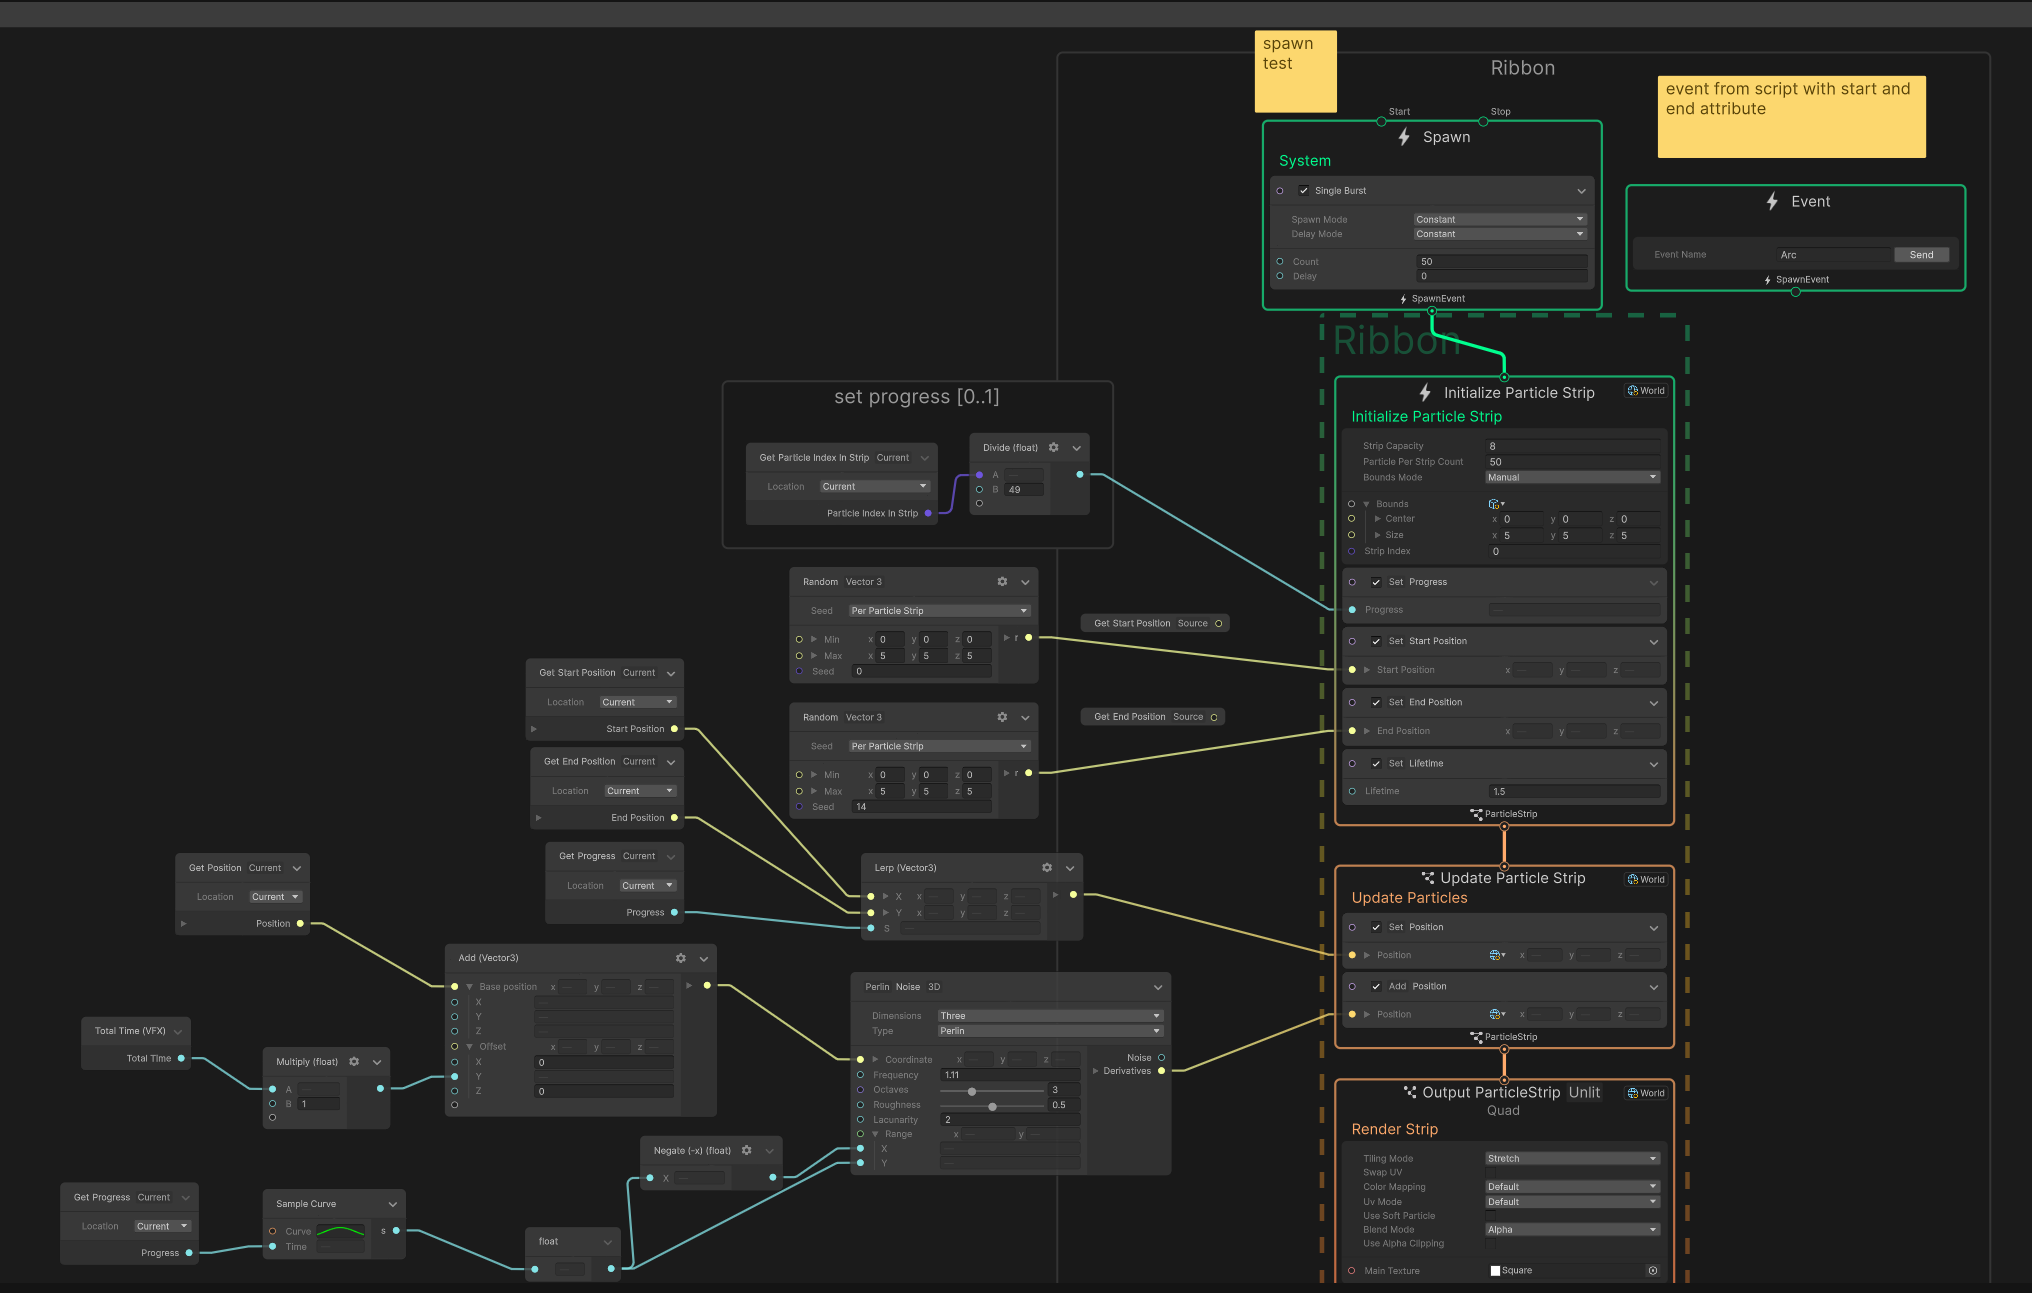Toggle the Single Burst checkbox

point(1304,191)
